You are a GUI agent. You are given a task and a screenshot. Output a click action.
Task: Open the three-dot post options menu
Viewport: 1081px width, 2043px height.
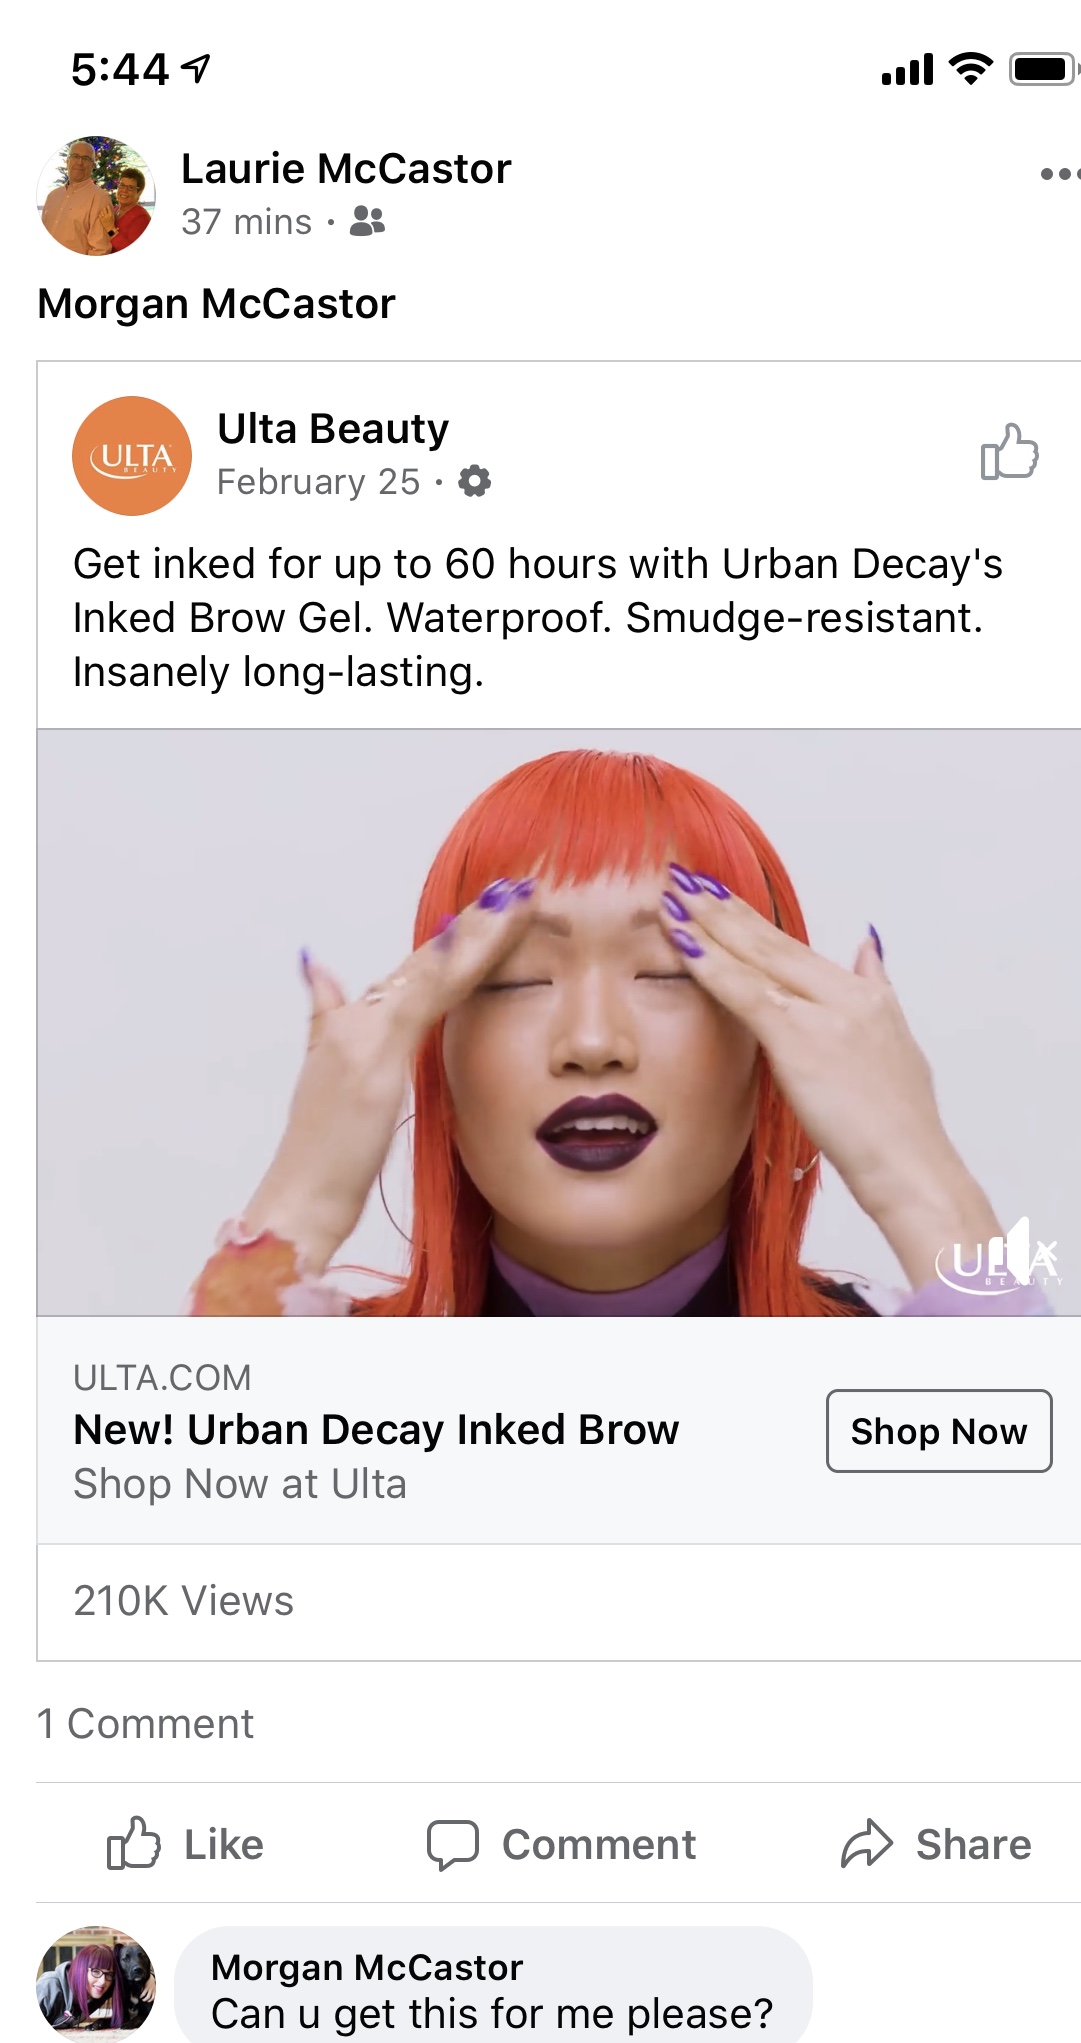point(1060,174)
